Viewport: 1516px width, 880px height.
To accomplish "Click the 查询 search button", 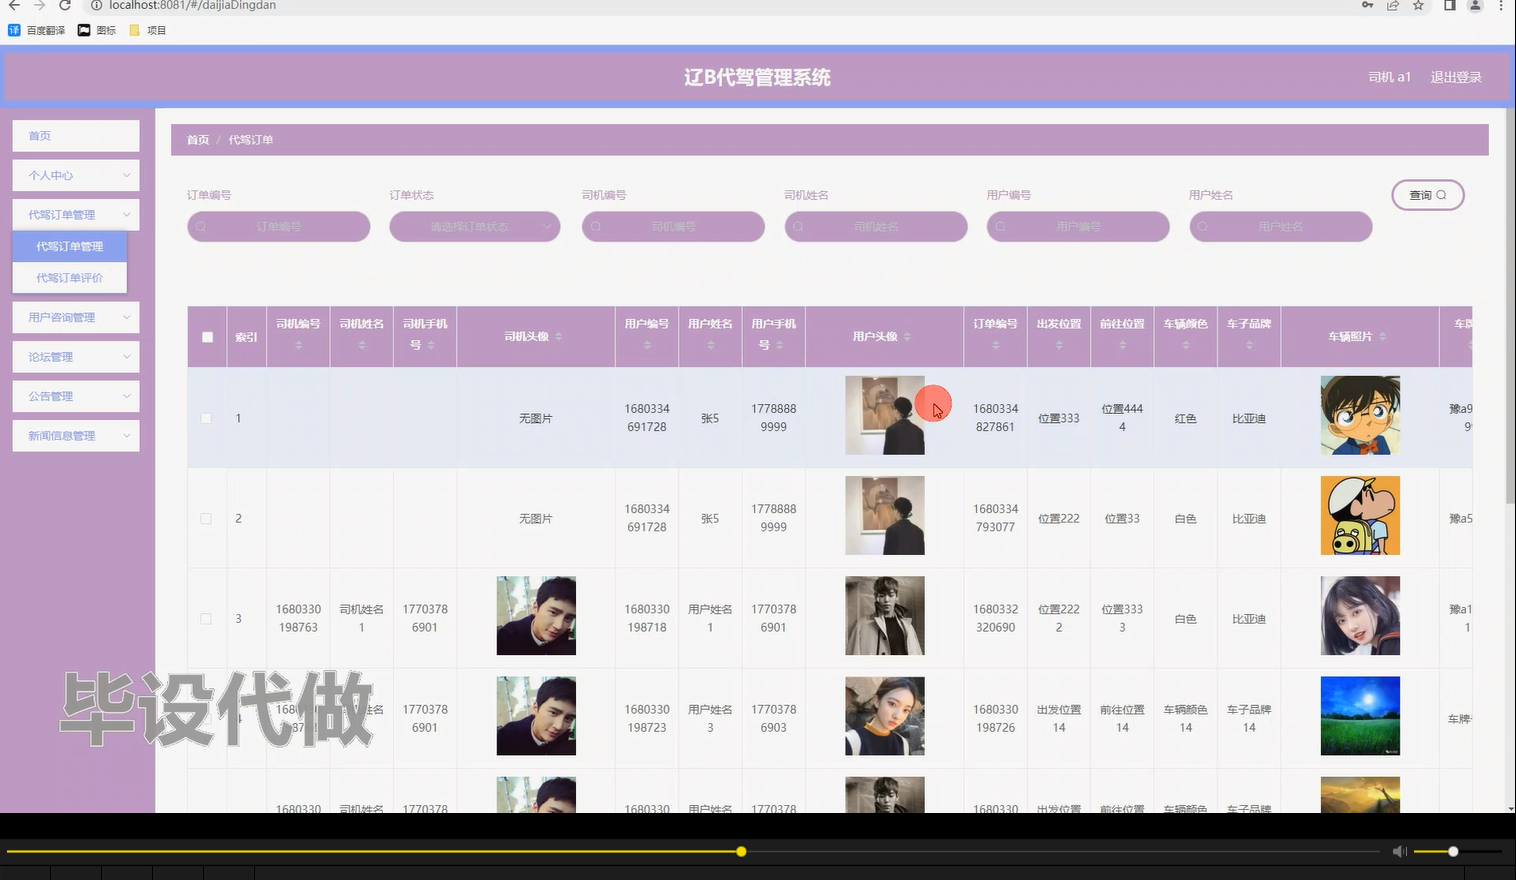I will pos(1428,195).
